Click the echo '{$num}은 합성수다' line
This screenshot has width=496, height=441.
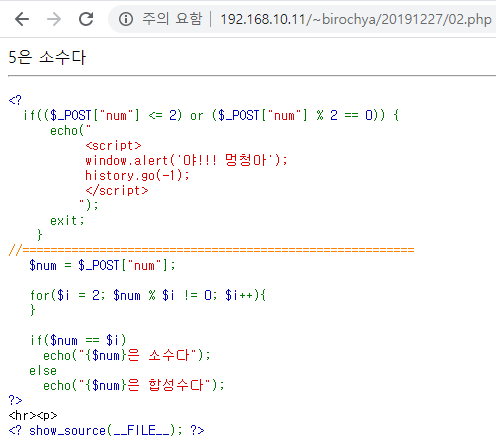(134, 385)
